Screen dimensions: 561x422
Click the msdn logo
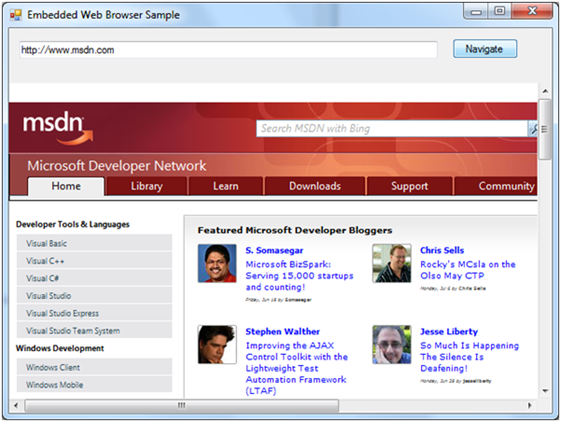(58, 129)
